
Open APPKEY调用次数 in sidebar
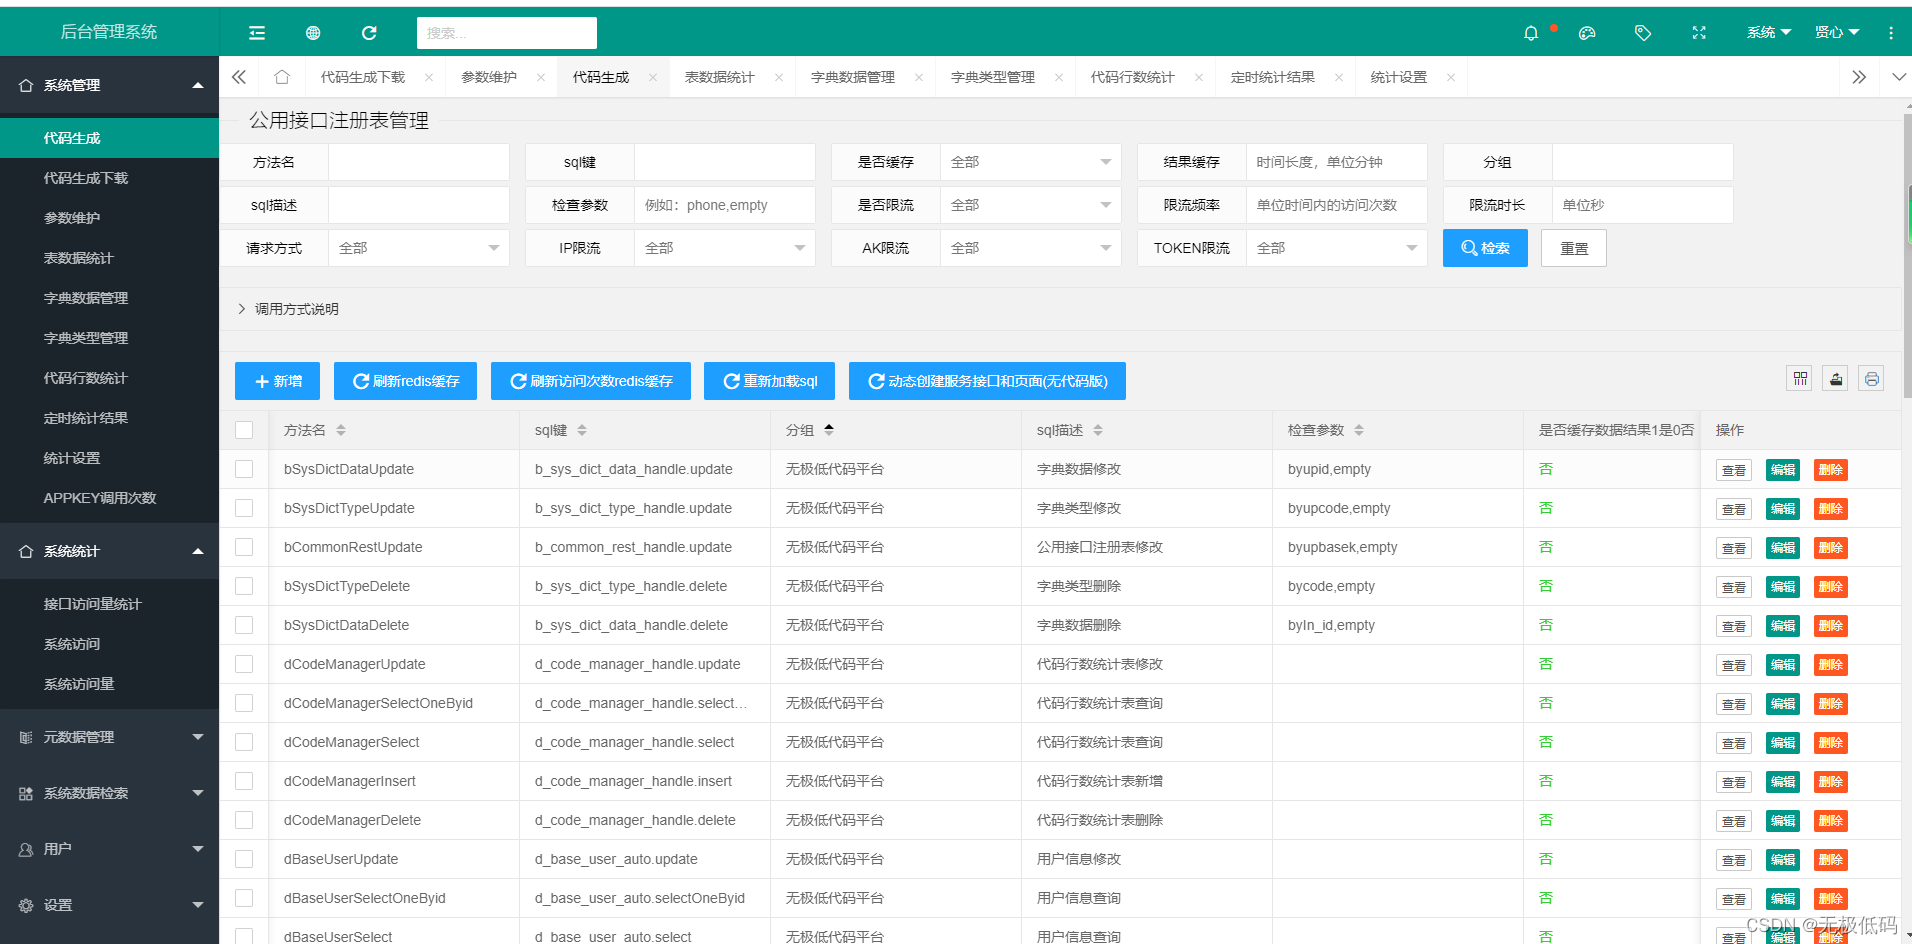[109, 498]
